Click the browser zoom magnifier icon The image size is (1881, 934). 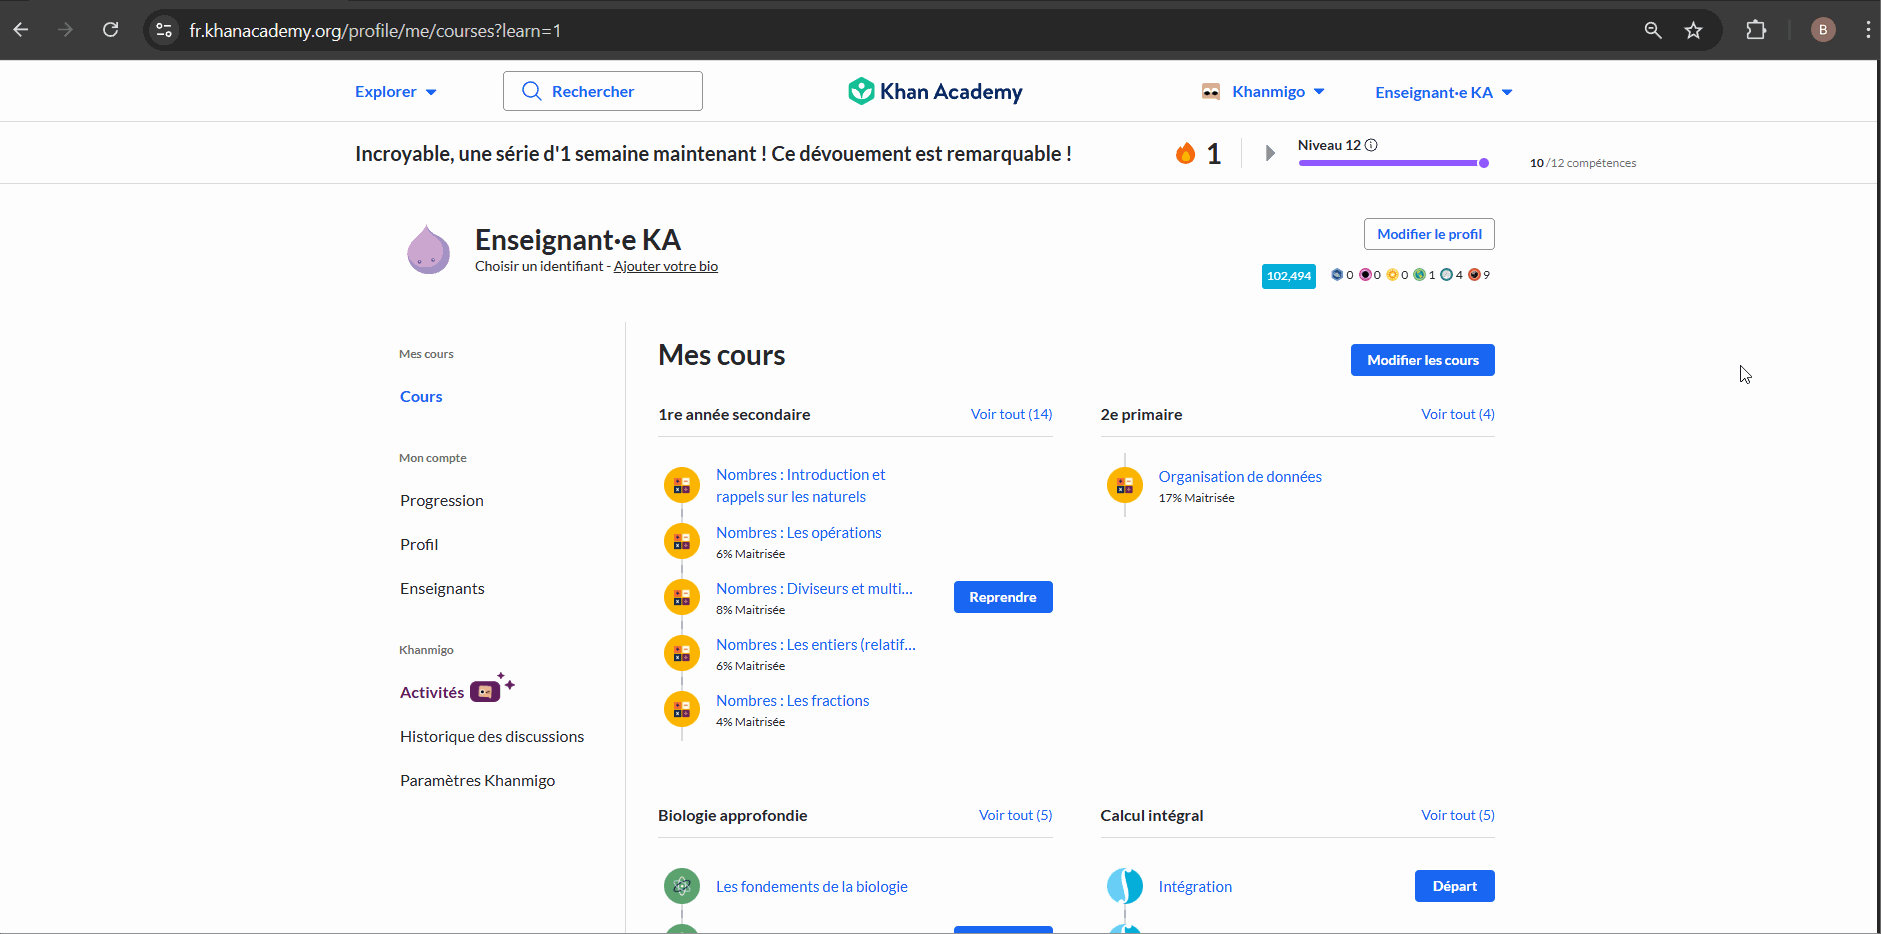pos(1653,30)
